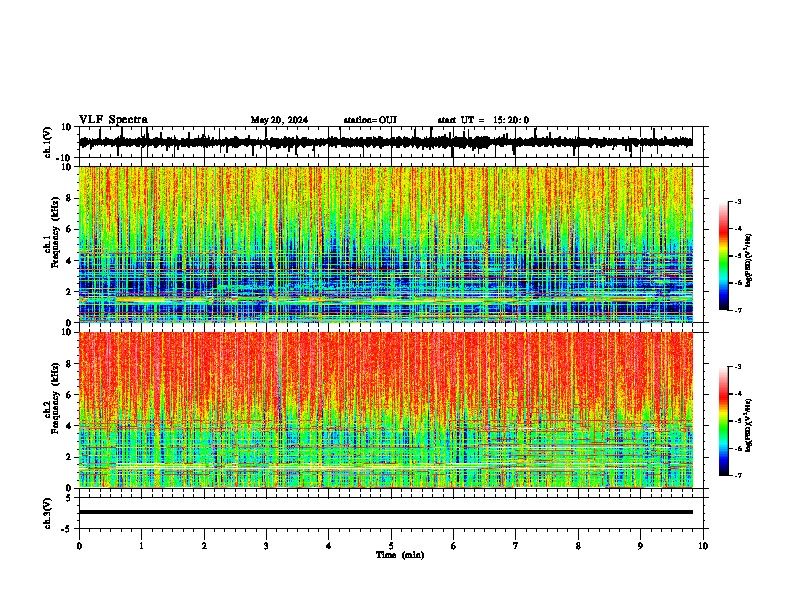The image size is (792, 612).
Task: Click the "VLF Spectra" plot title
Action: 113,120
